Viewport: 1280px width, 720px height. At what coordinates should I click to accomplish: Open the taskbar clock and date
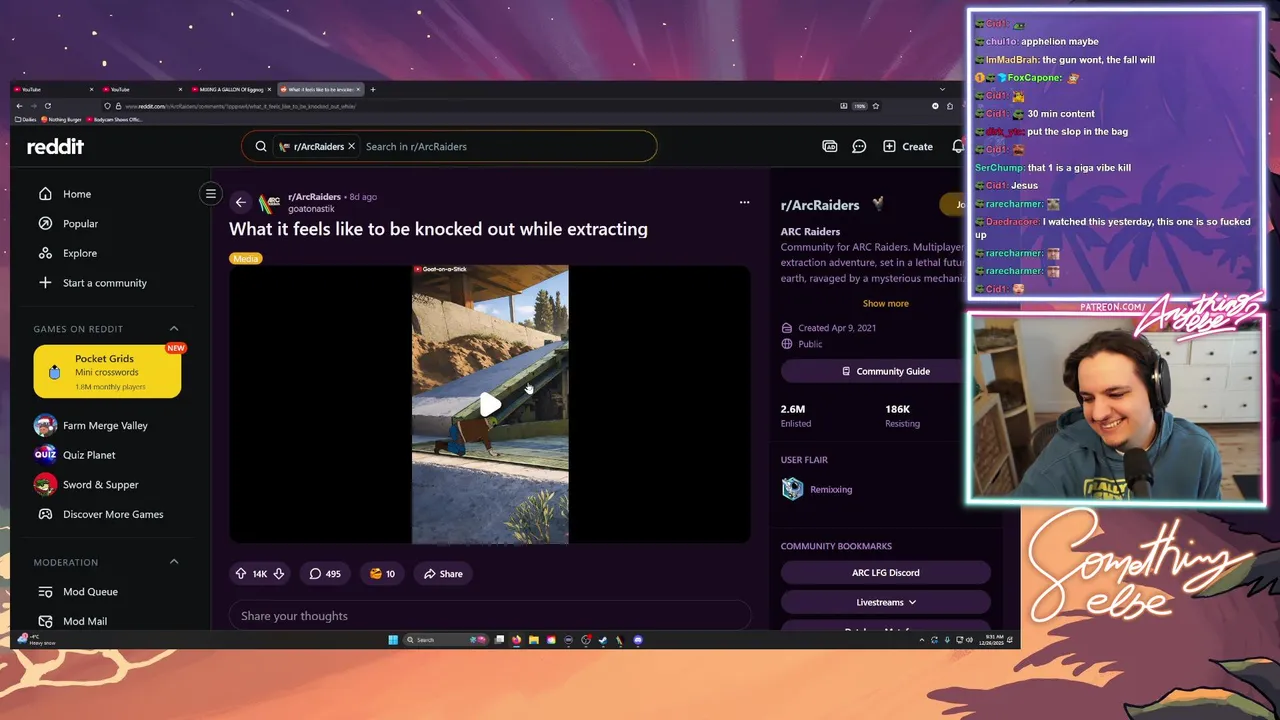pos(994,640)
